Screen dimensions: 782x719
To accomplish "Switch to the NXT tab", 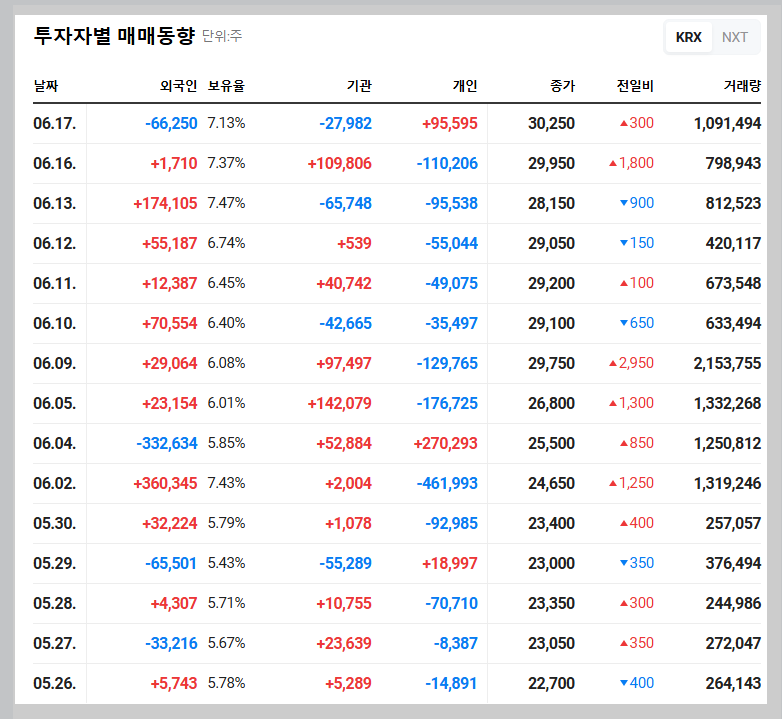I will tap(735, 37).
